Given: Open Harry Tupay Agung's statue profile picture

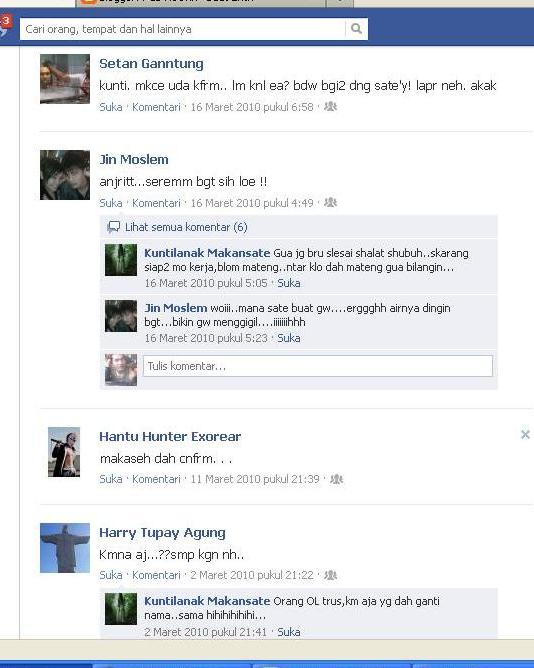Looking at the screenshot, I should 65,548.
